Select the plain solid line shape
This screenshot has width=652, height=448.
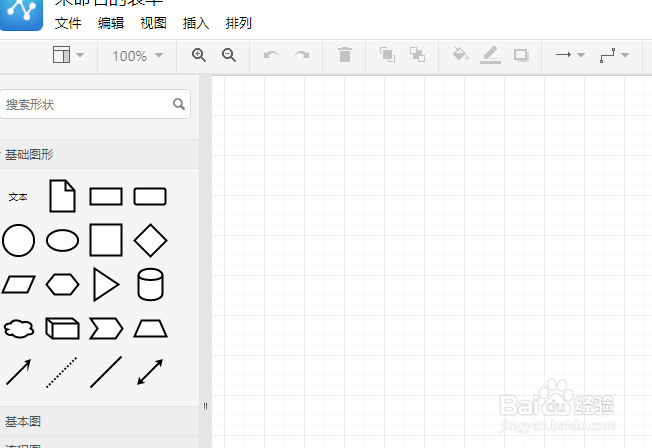coord(106,372)
